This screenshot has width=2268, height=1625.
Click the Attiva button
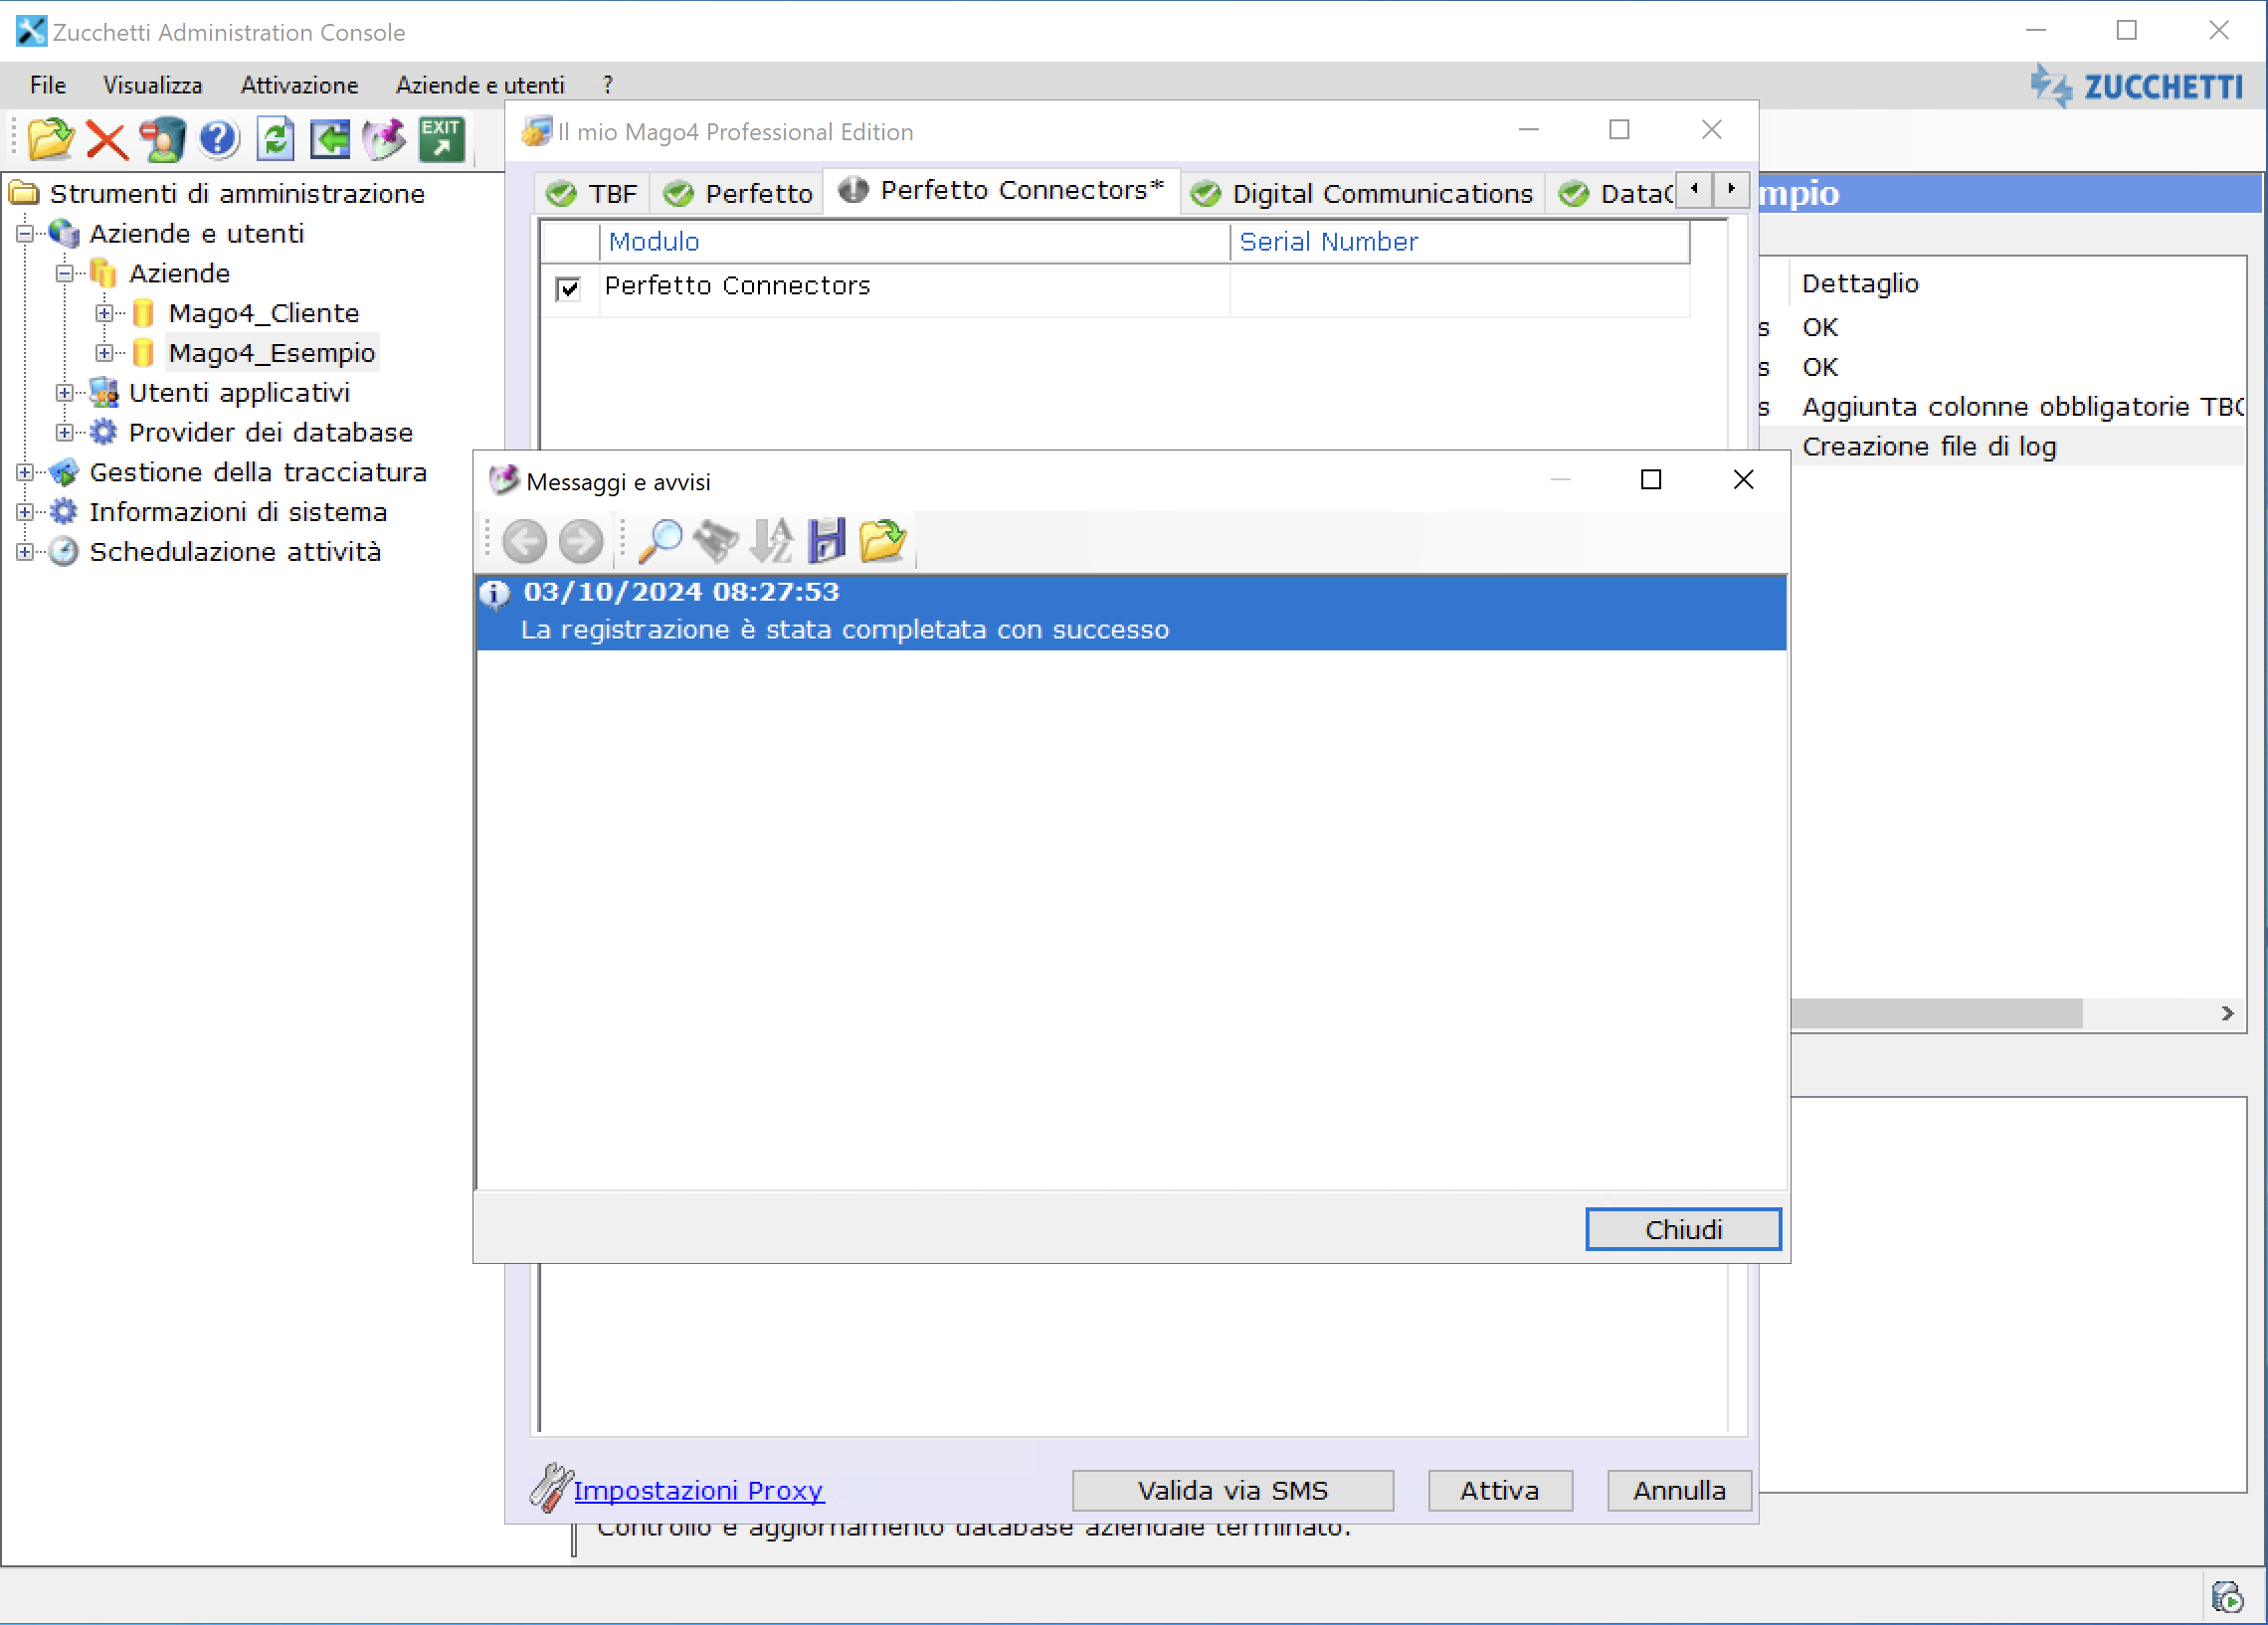(1500, 1490)
